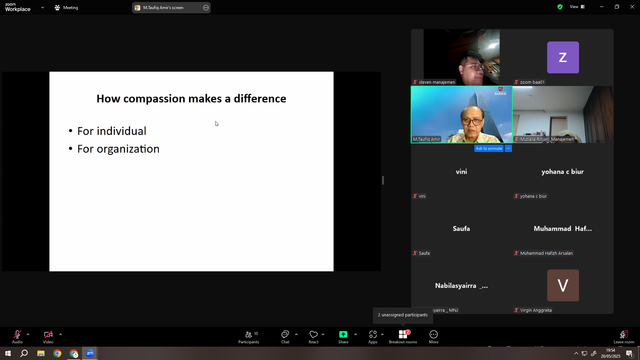The height and width of the screenshot is (360, 640).
Task: Click slide title How compassion makes a difference
Action: (x=191, y=98)
